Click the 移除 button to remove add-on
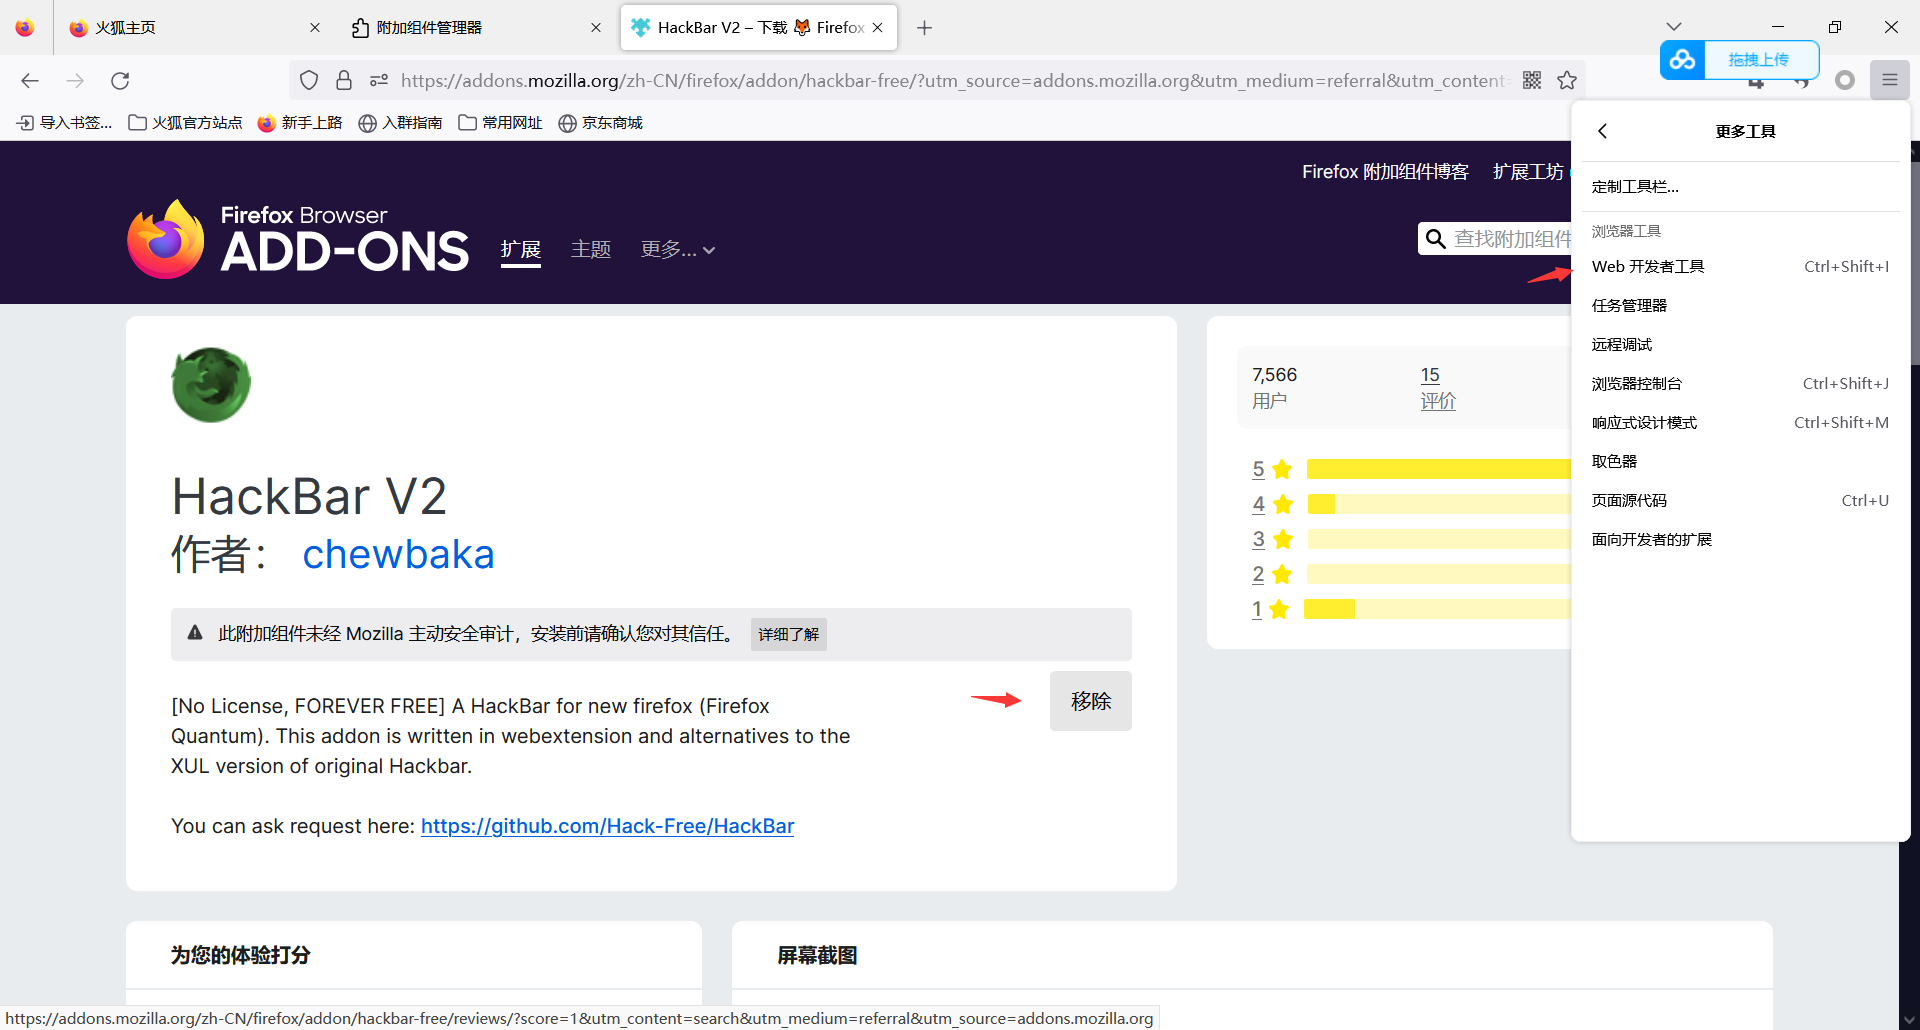Image resolution: width=1920 pixels, height=1030 pixels. point(1091,701)
